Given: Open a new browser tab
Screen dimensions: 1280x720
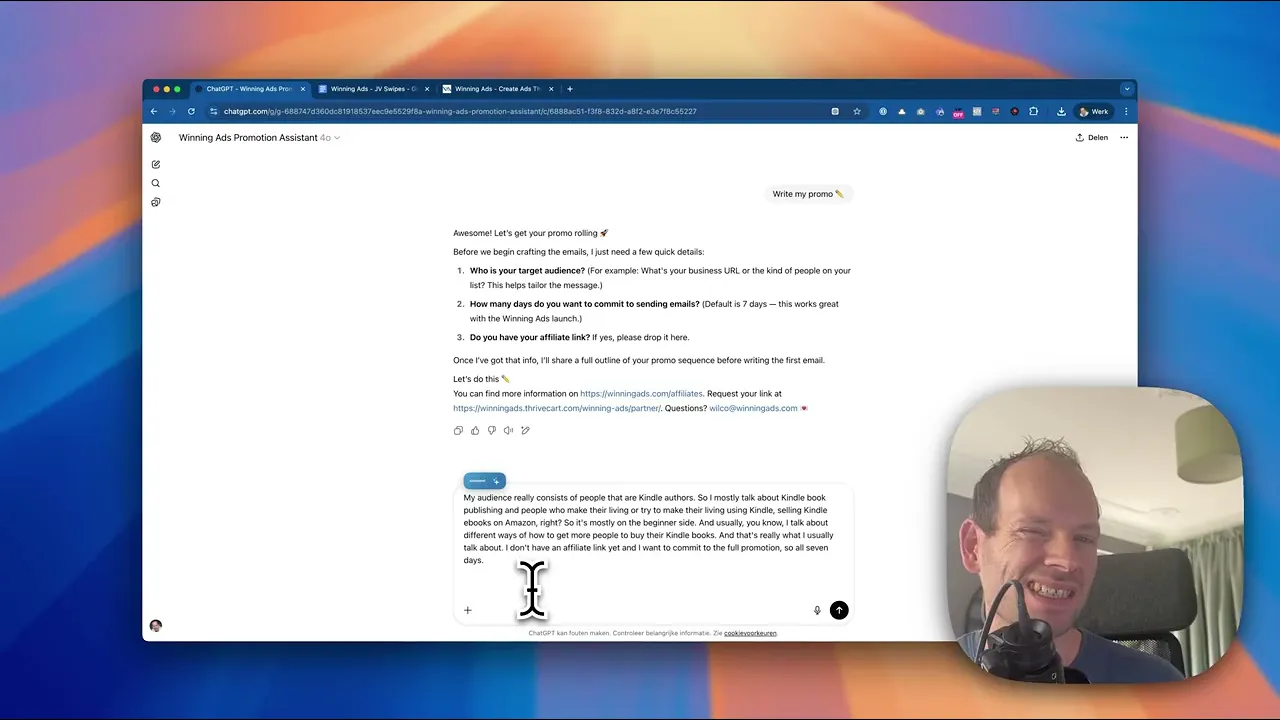Looking at the screenshot, I should tap(570, 89).
